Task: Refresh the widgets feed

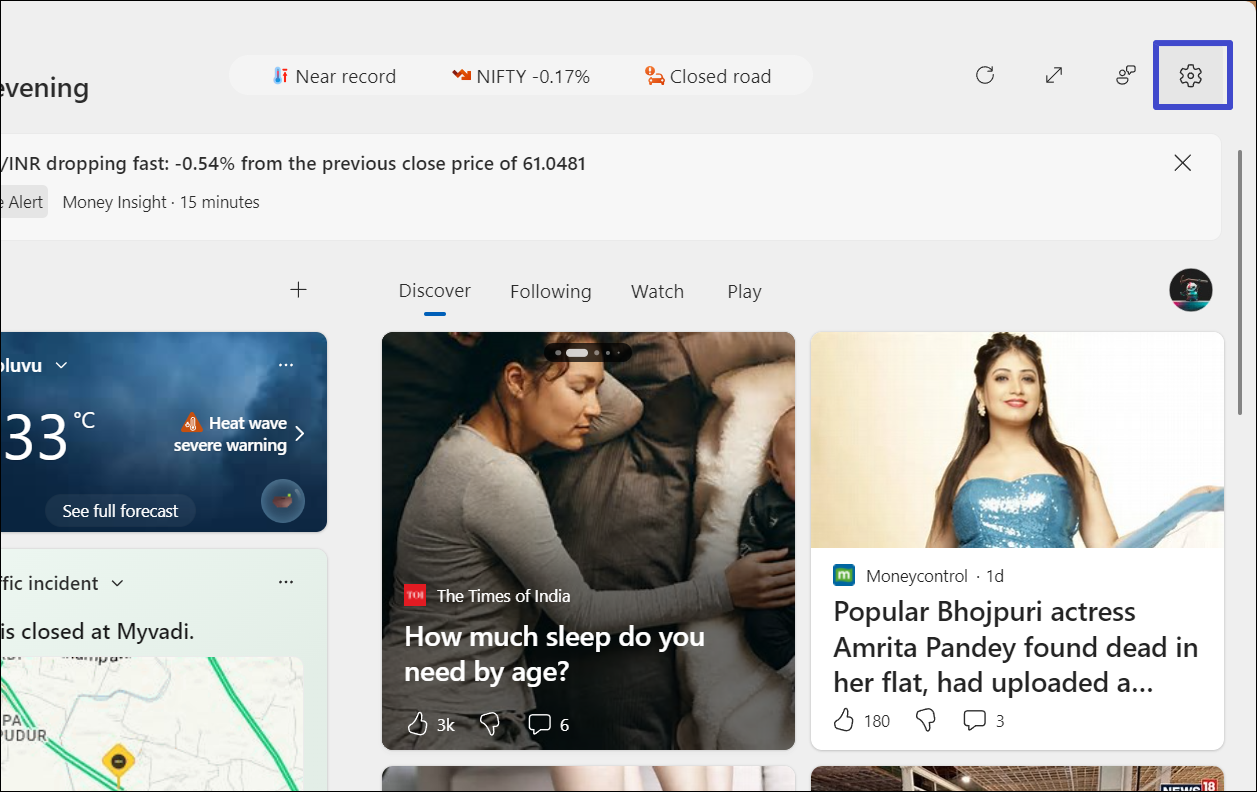Action: [x=985, y=75]
